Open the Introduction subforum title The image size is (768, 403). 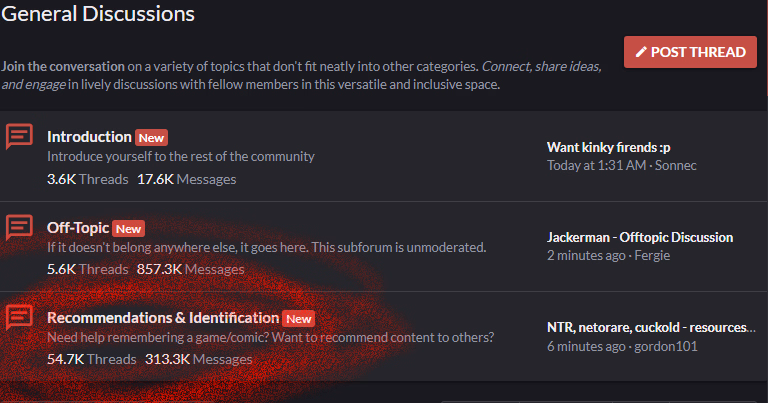click(89, 137)
